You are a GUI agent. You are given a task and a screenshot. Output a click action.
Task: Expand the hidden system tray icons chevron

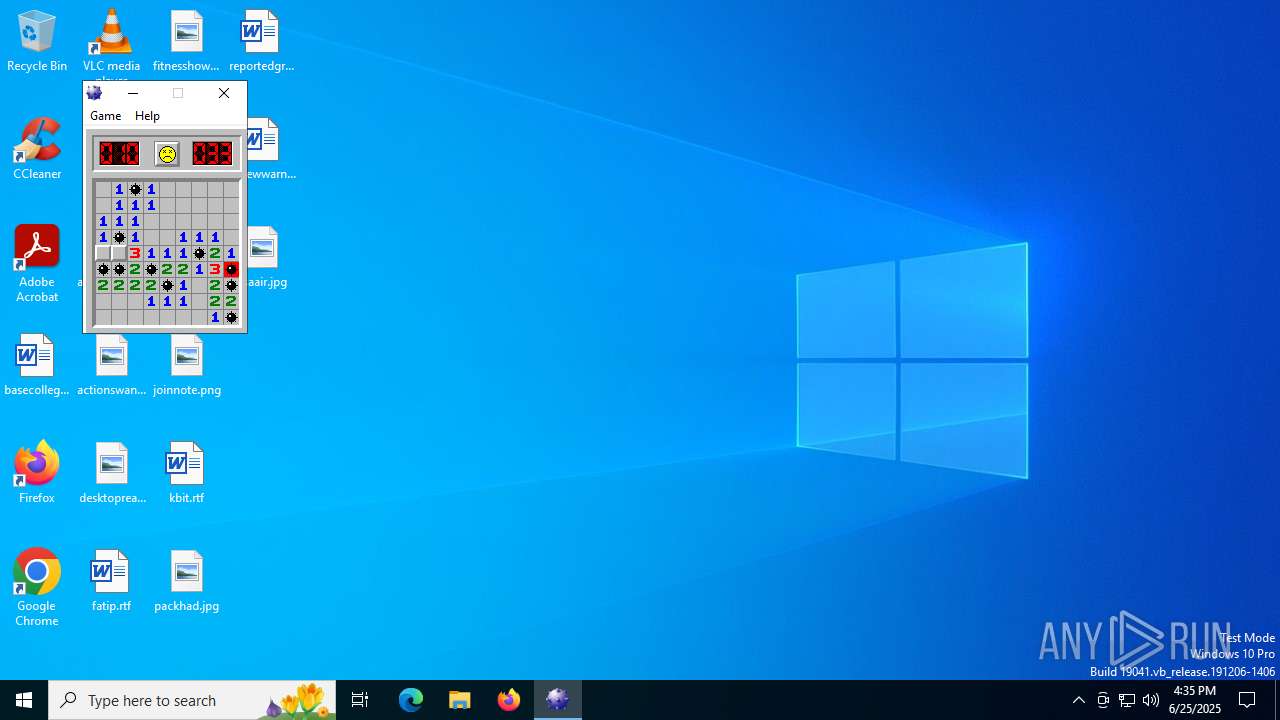click(x=1079, y=700)
